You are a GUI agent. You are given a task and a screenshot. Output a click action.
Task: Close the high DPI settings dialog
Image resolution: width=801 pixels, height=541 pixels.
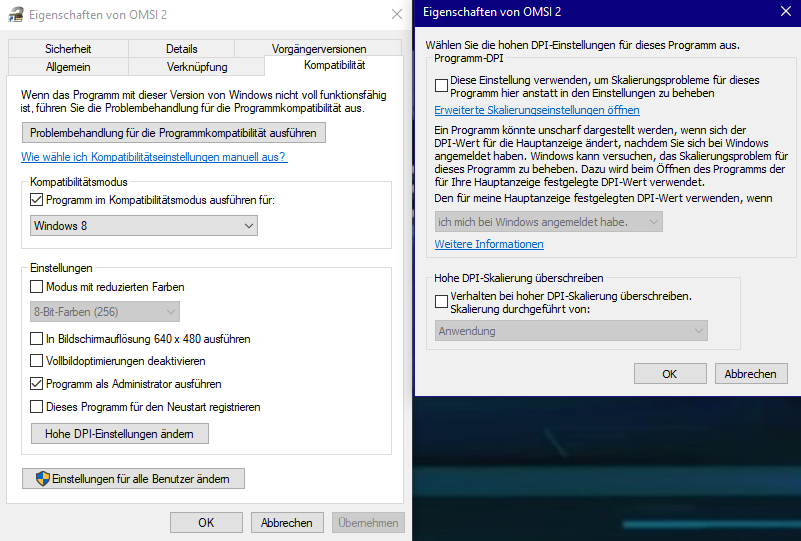[785, 11]
